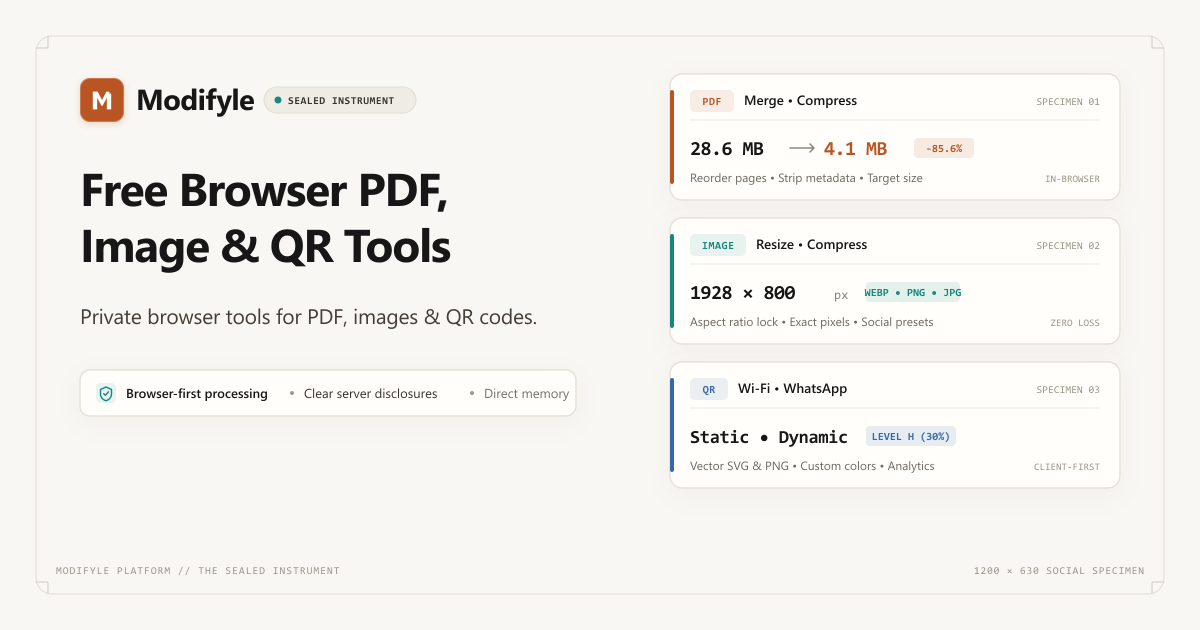
Task: Click the SPECIMEN 02 label
Action: (x=1068, y=246)
